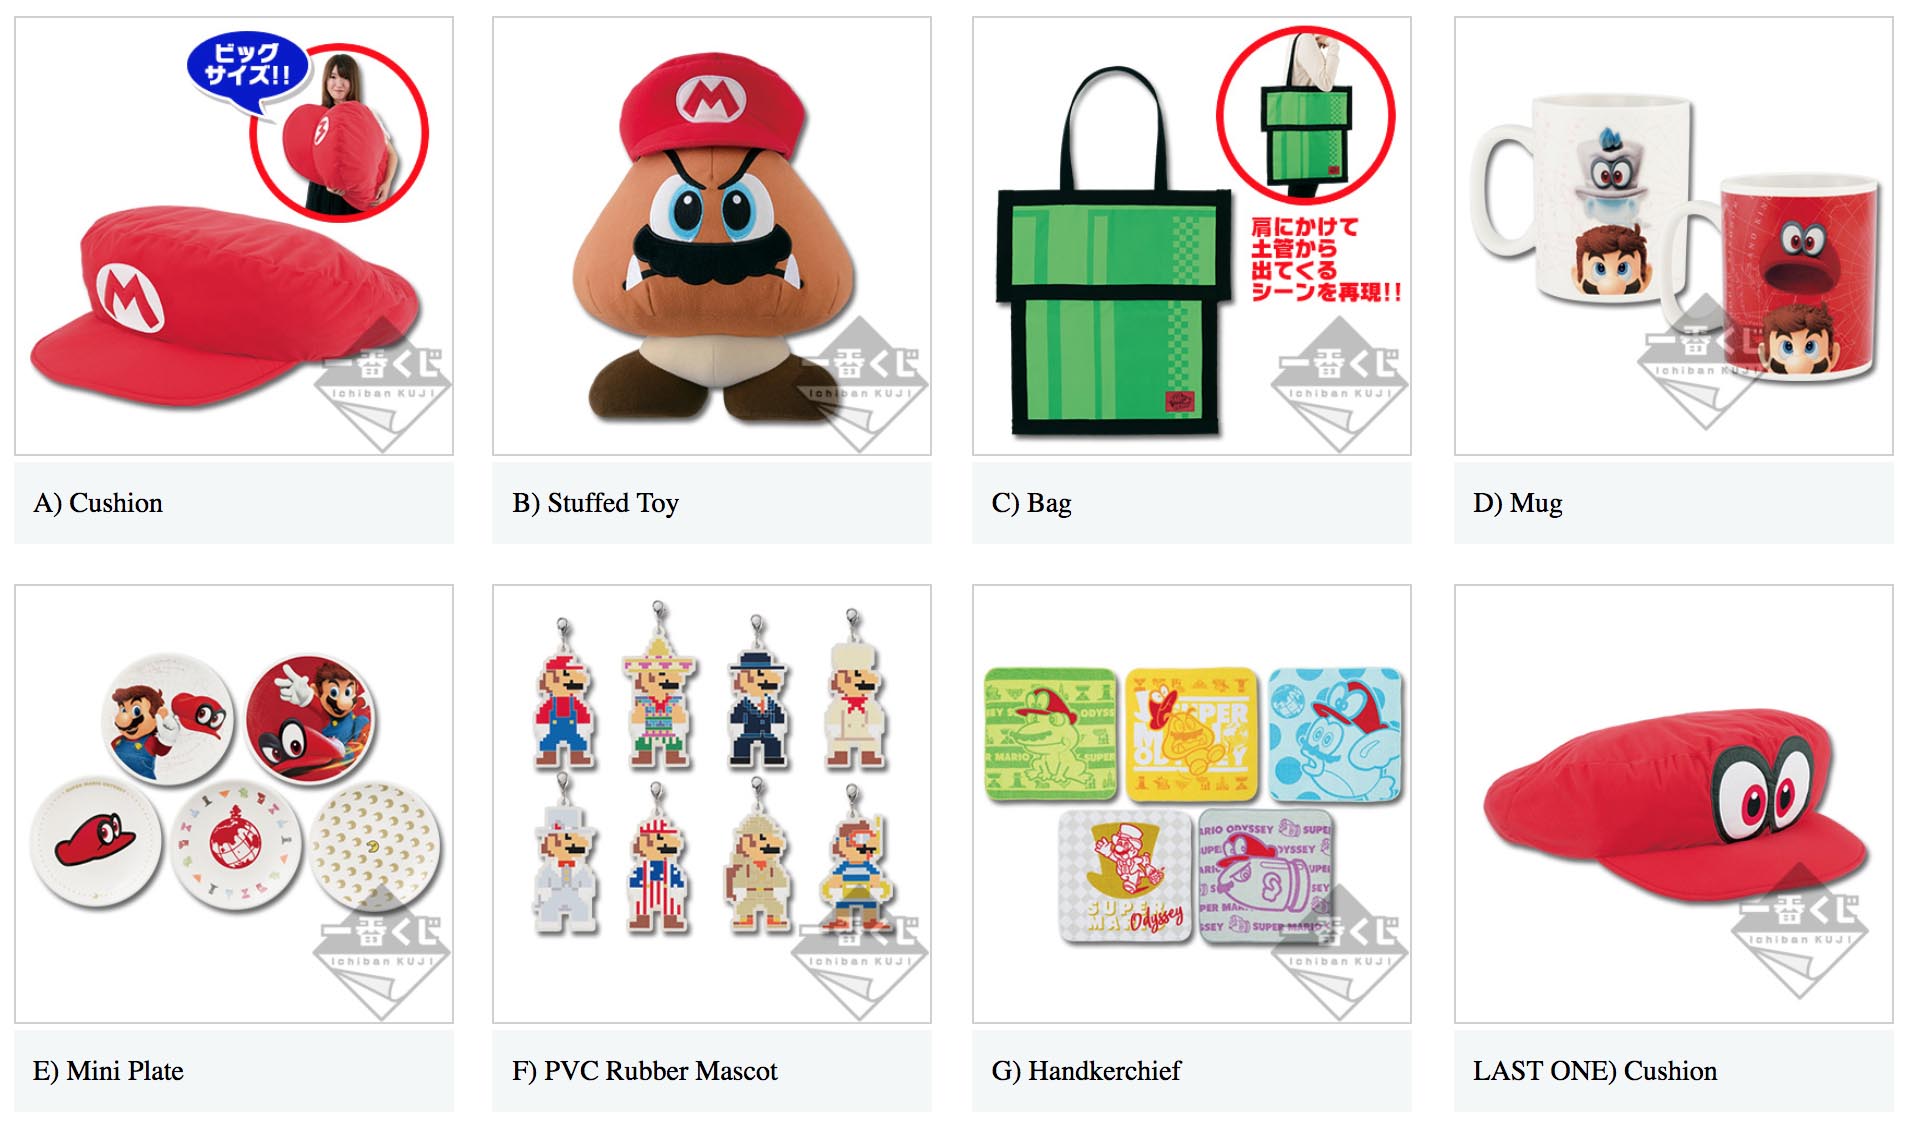Click the circular big-size cushion inset photo
This screenshot has height=1126, width=1910.
pos(339,132)
